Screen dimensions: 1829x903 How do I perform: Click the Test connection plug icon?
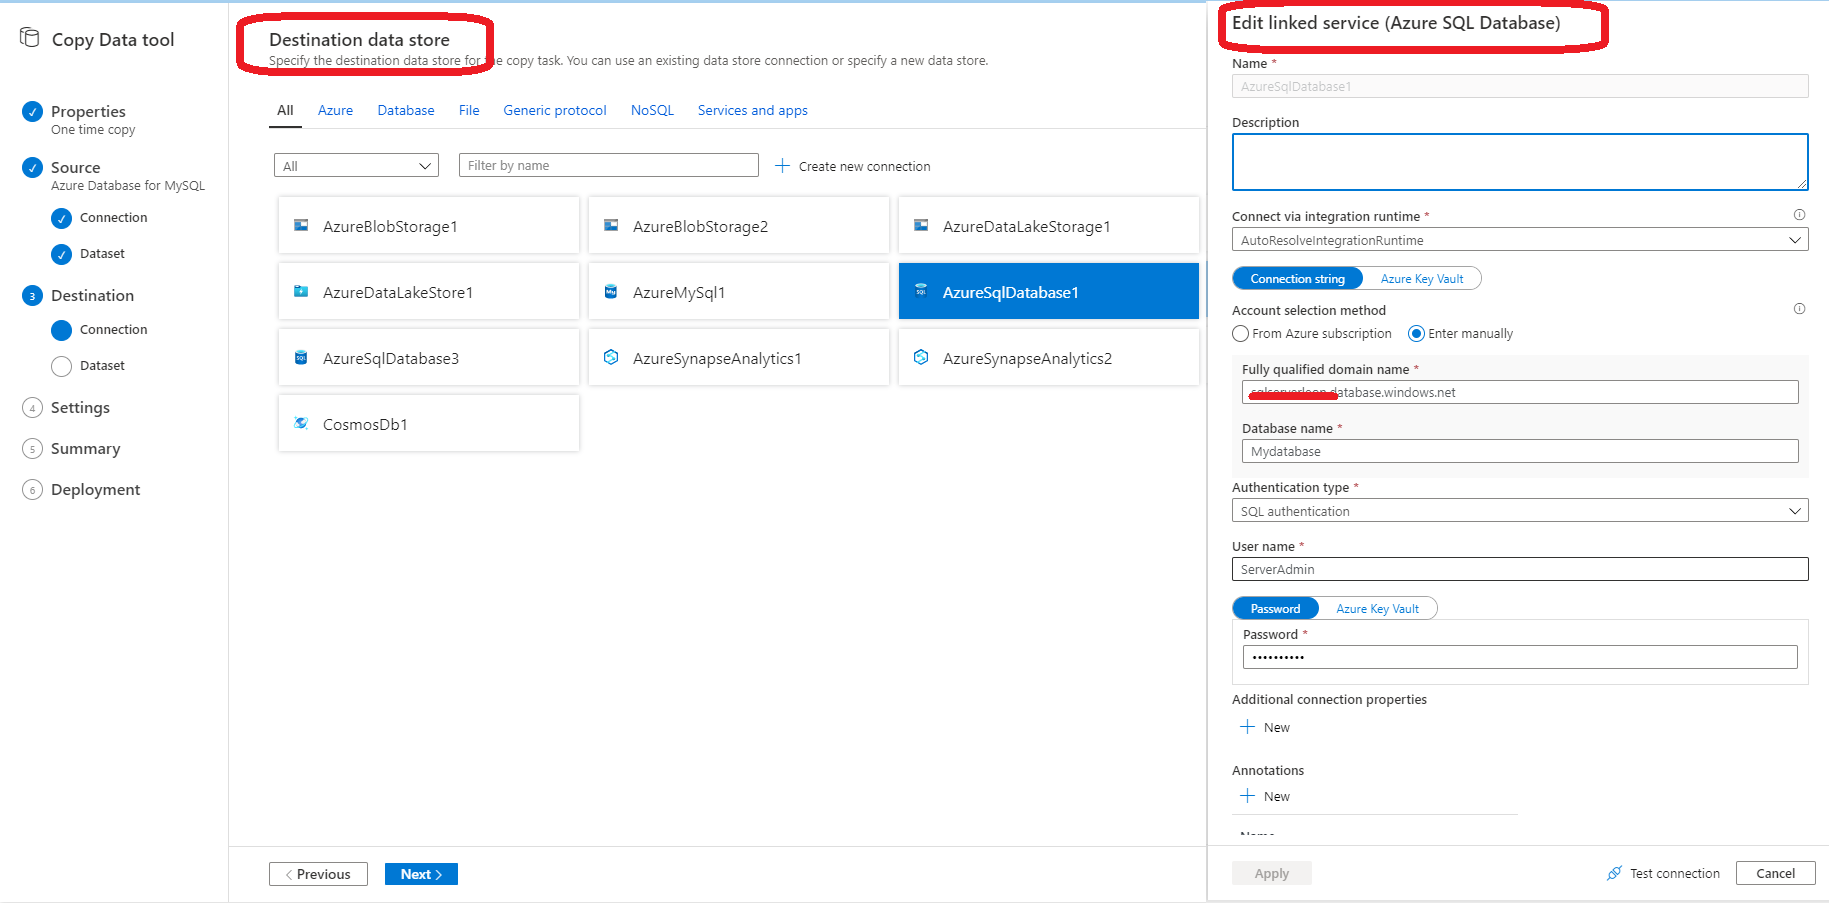coord(1614,873)
